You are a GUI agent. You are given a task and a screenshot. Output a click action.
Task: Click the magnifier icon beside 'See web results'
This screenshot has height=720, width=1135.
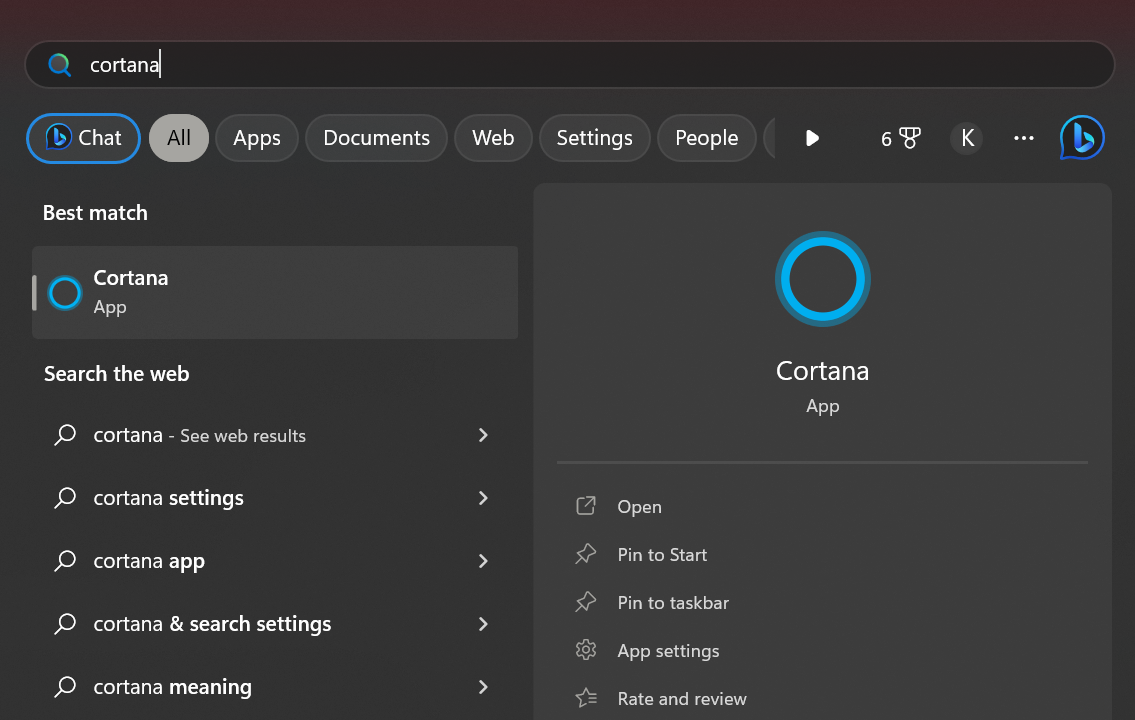(65, 435)
